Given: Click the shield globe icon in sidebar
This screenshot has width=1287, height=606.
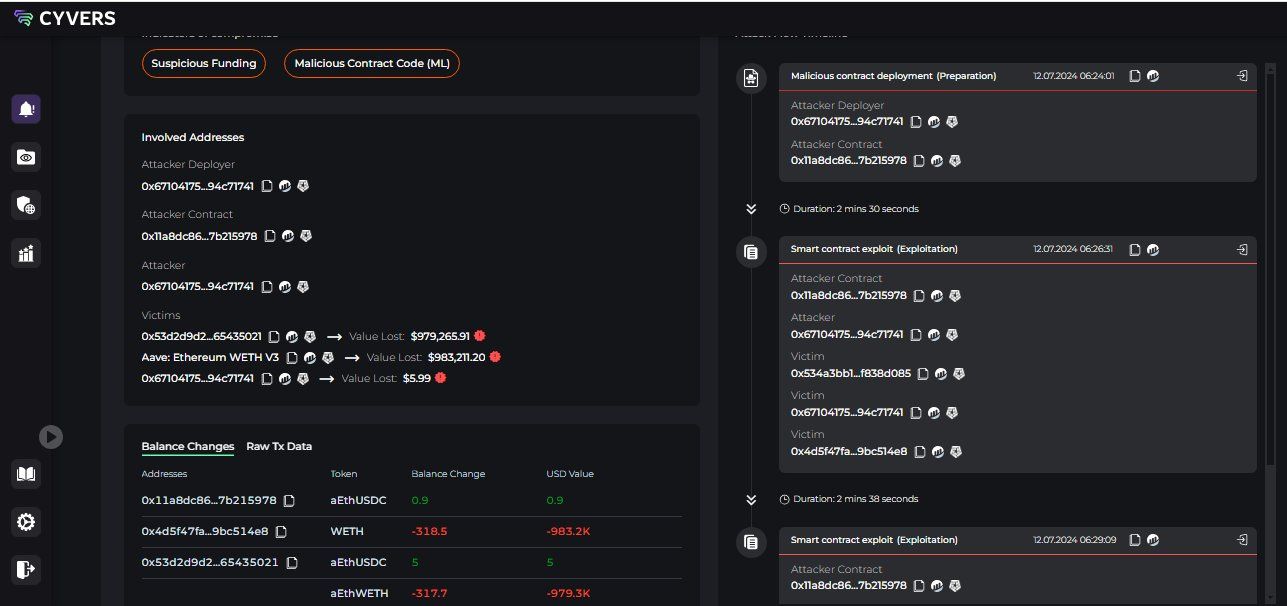Looking at the screenshot, I should 26,205.
